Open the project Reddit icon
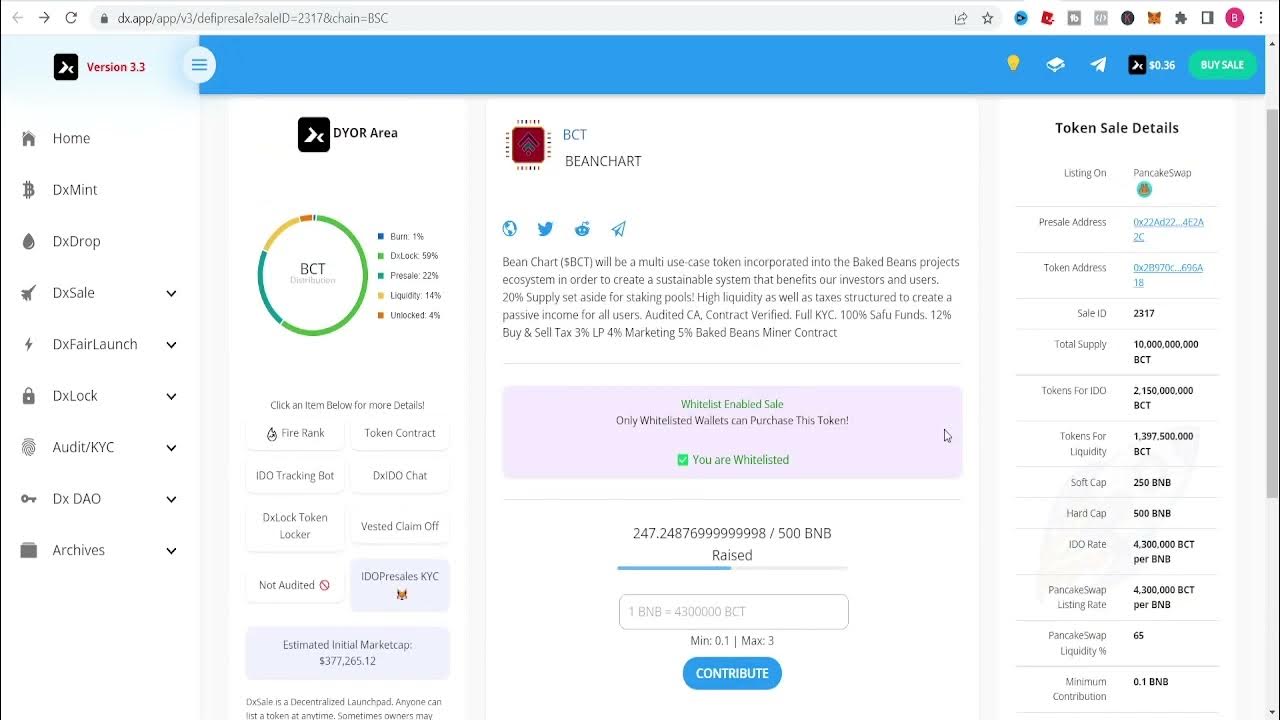The height and width of the screenshot is (720, 1280). [x=582, y=229]
